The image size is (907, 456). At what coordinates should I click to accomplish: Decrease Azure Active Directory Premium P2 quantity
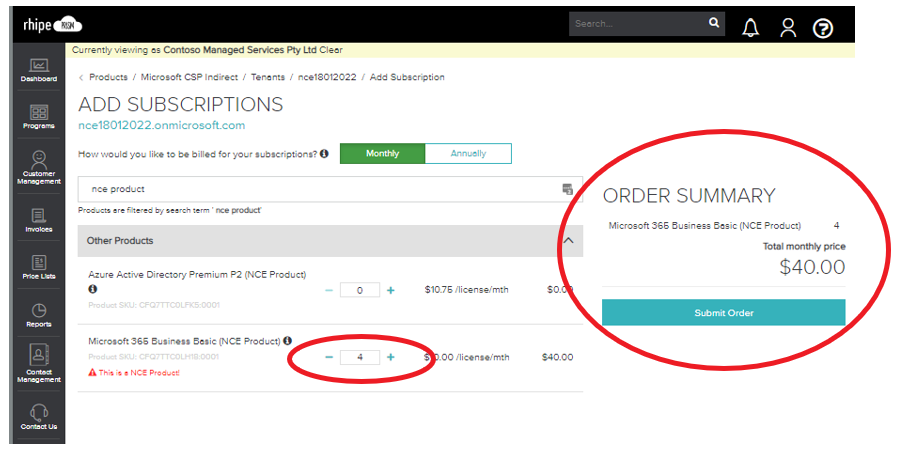(x=329, y=290)
